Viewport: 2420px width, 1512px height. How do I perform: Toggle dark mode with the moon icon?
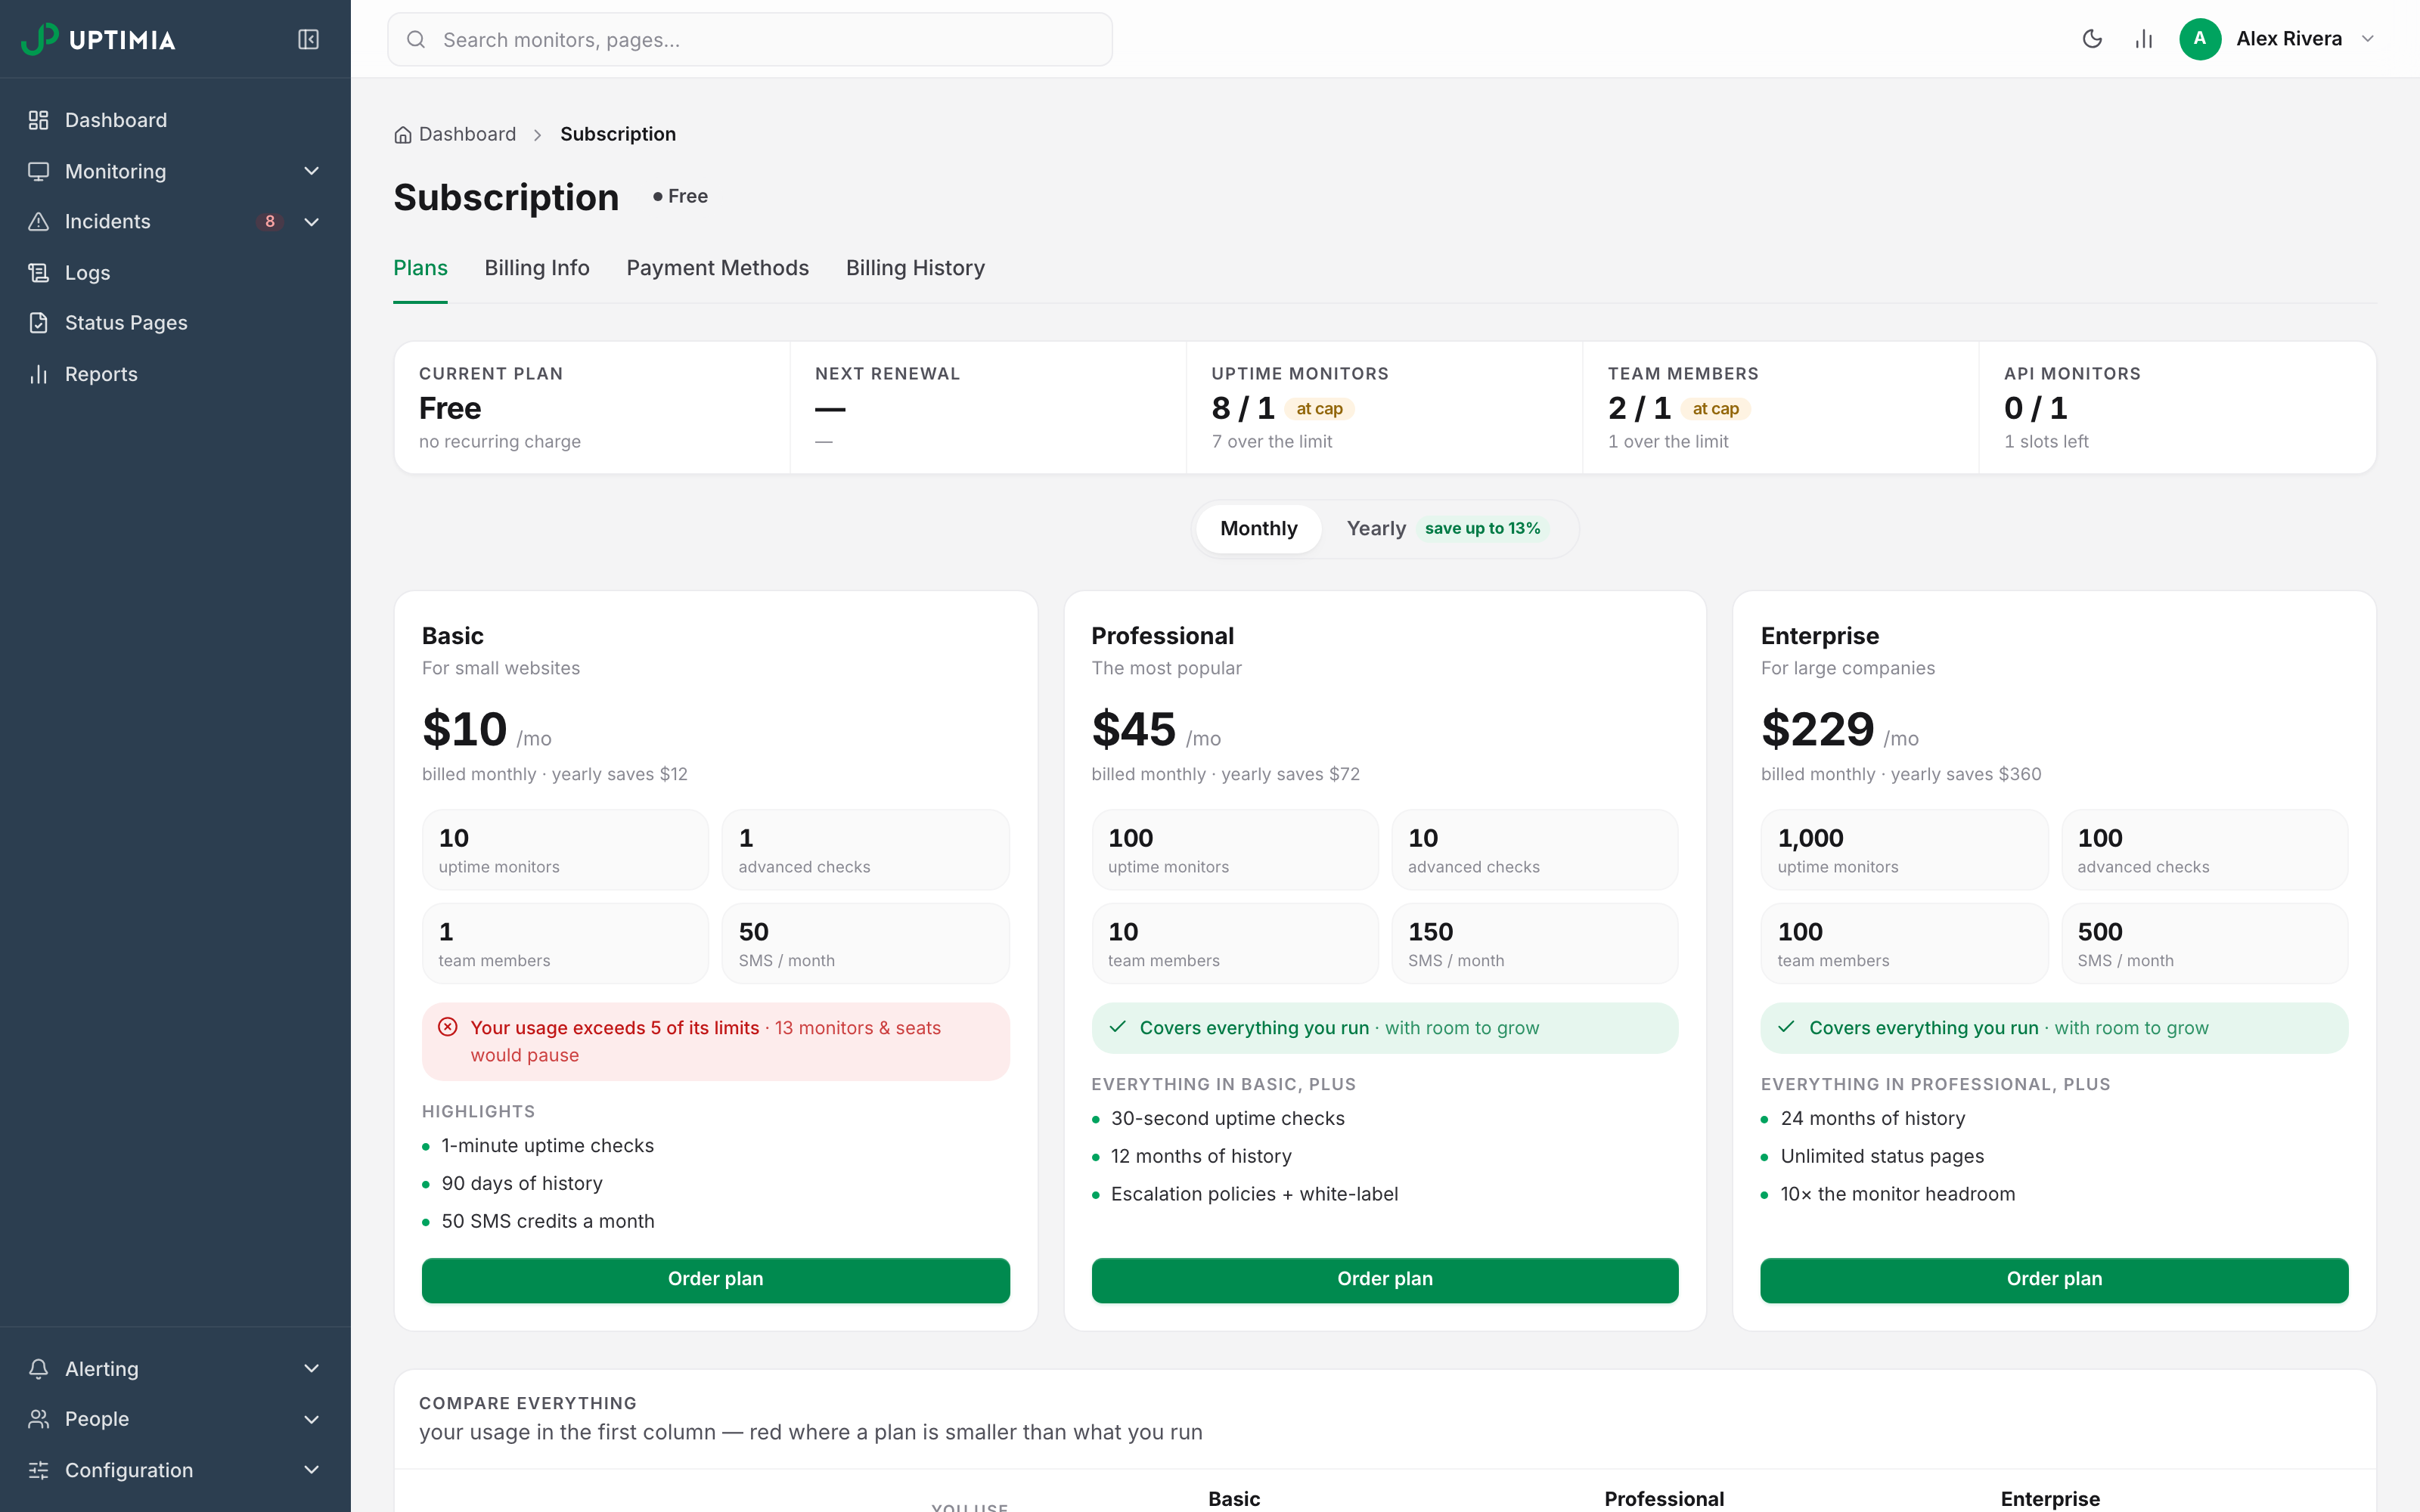2092,39
